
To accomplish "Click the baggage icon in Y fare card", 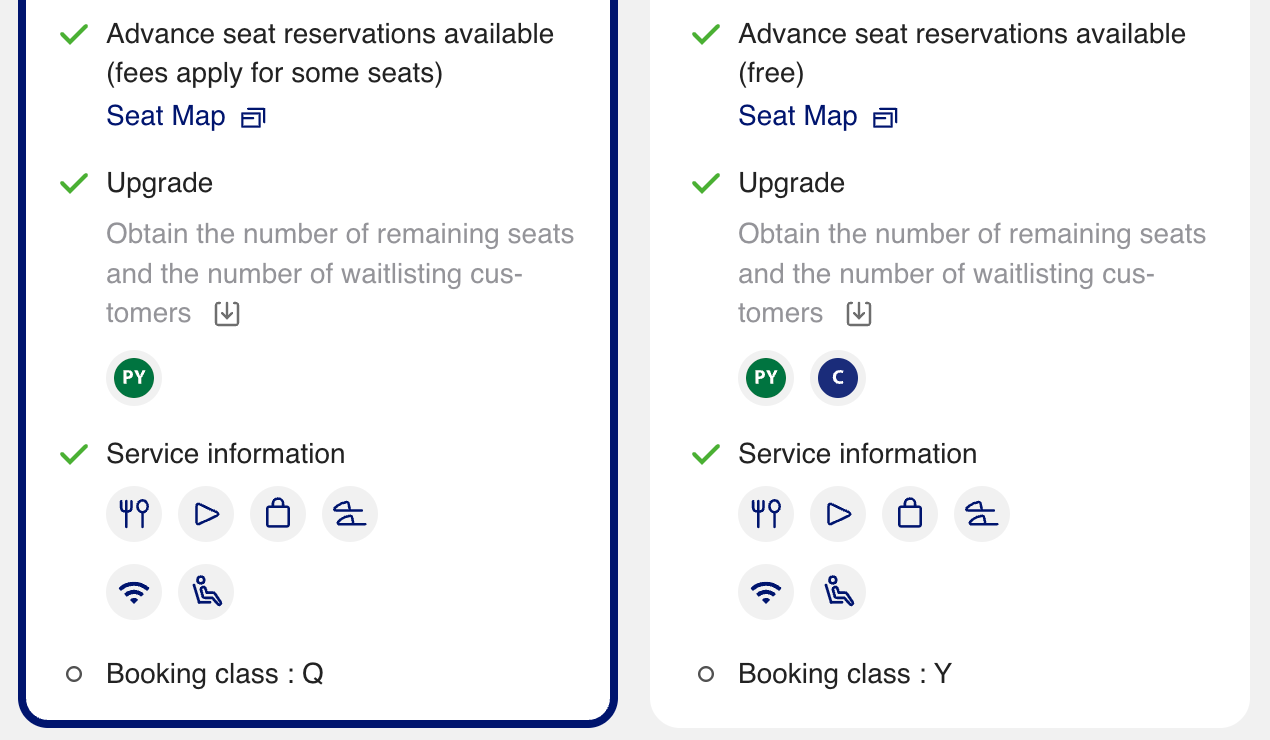I will (910, 514).
